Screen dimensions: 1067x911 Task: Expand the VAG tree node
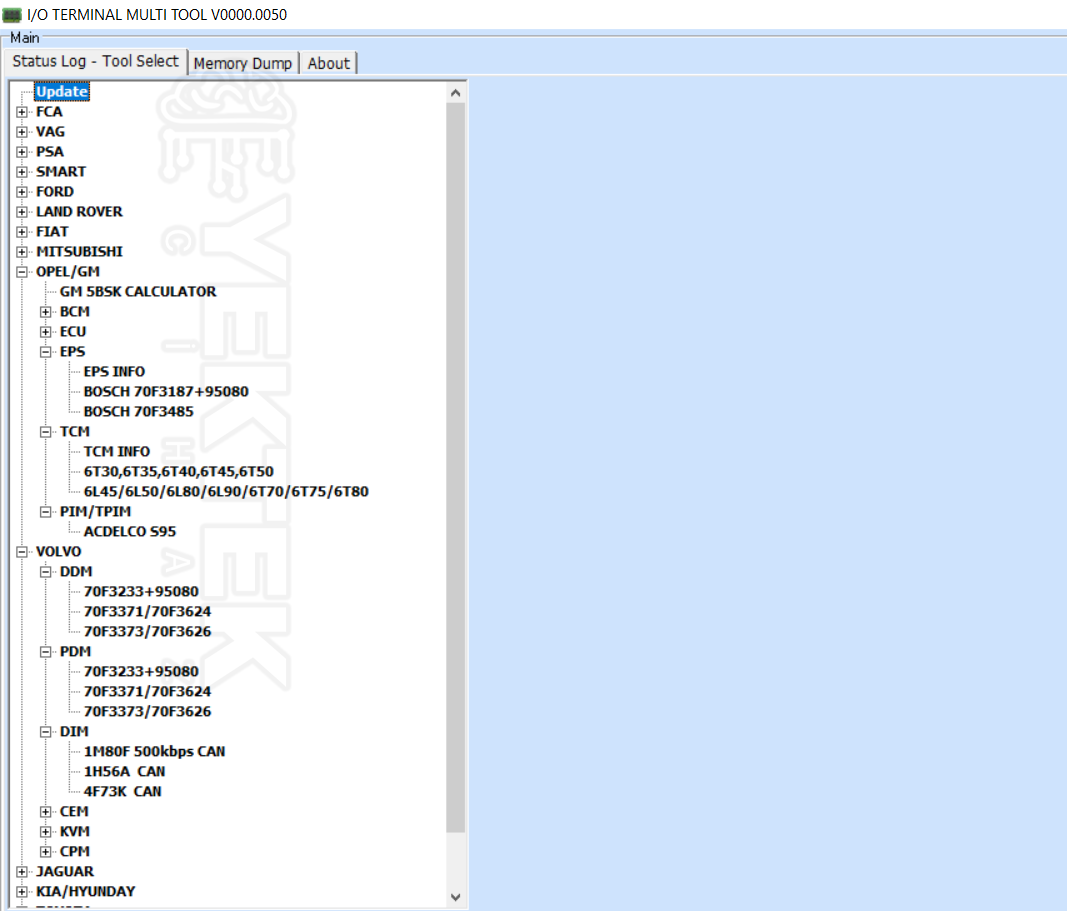coord(22,132)
